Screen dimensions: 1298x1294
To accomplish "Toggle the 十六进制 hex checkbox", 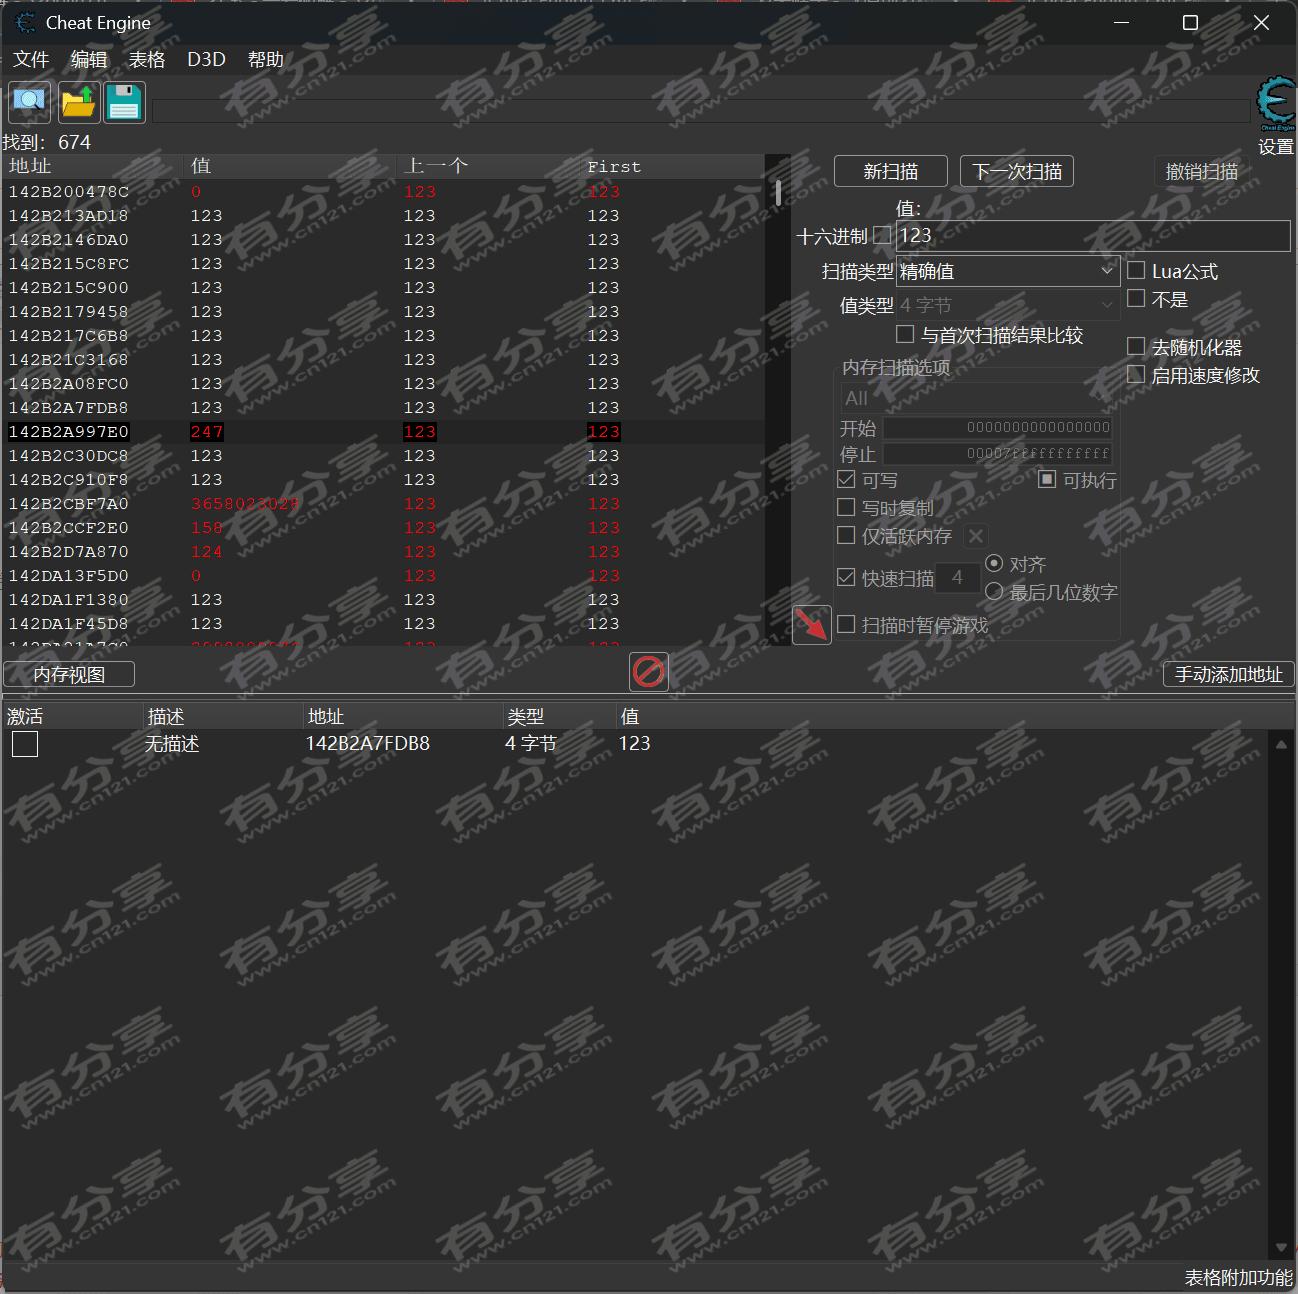I will click(882, 235).
